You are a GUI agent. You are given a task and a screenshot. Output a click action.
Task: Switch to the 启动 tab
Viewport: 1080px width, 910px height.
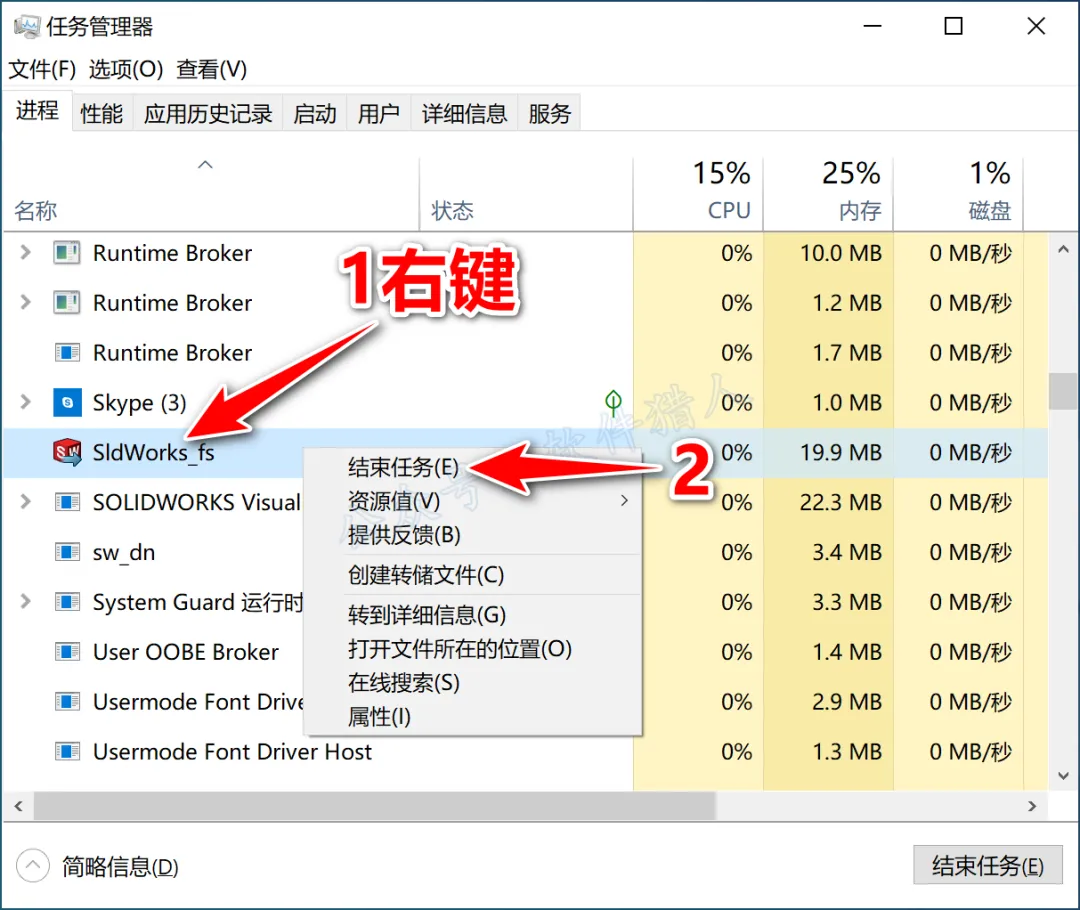coord(315,113)
